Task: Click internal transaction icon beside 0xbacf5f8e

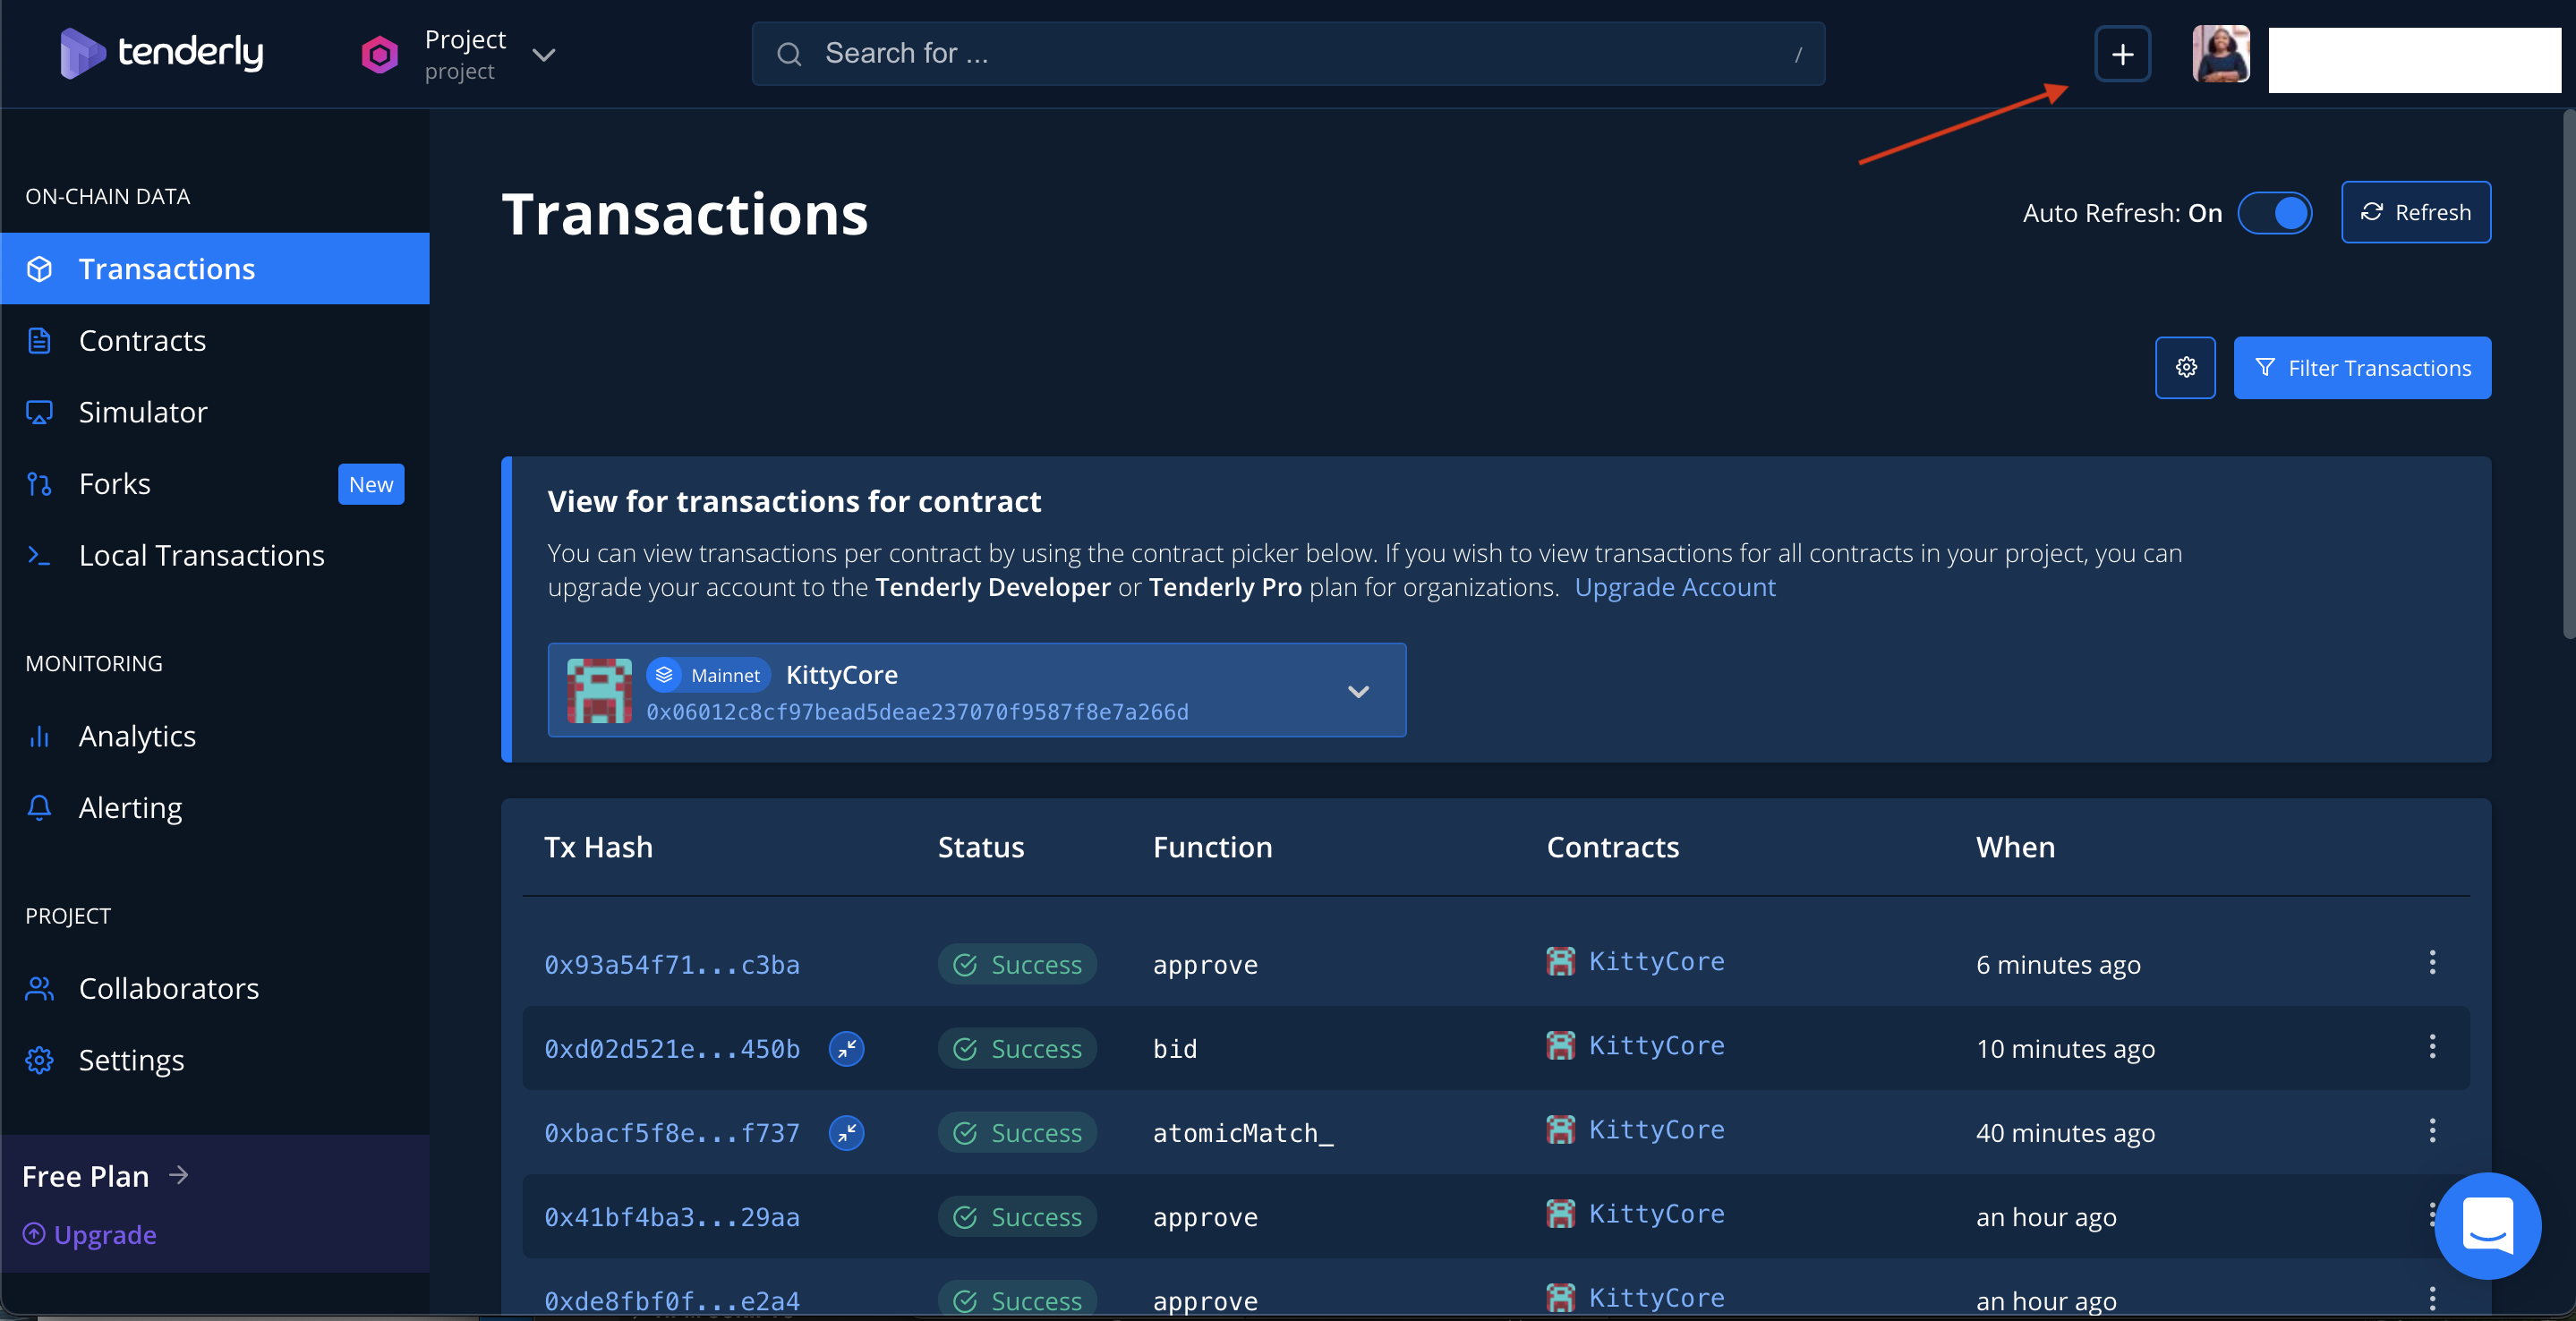Action: point(846,1133)
